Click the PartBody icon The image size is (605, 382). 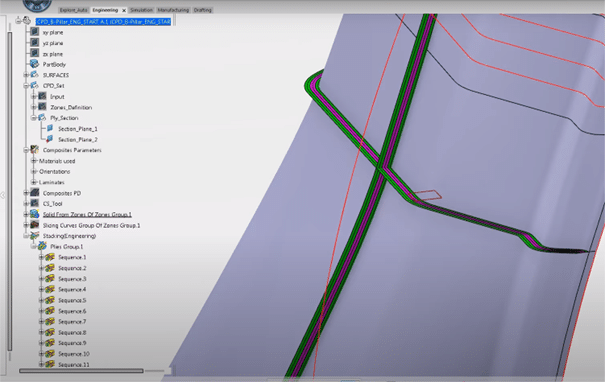coord(35,64)
